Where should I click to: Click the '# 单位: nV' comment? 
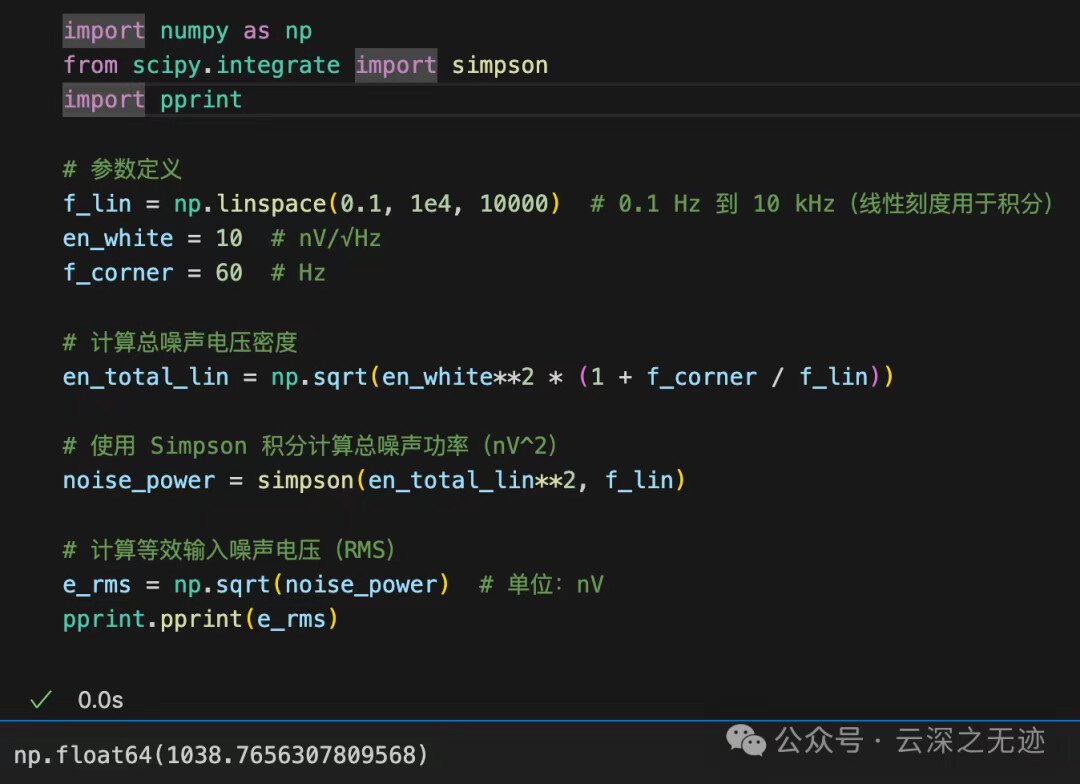coord(541,585)
